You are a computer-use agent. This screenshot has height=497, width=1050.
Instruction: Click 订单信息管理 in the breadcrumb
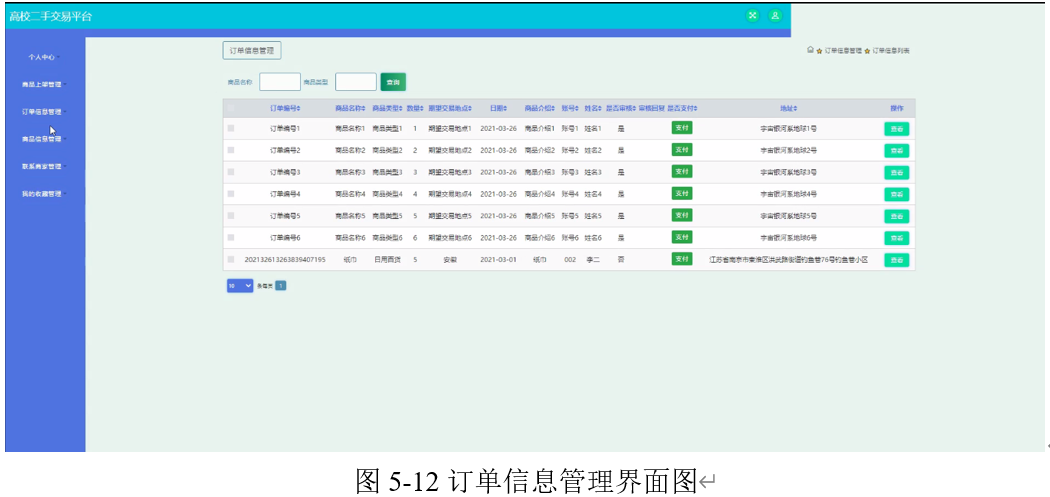pos(842,50)
